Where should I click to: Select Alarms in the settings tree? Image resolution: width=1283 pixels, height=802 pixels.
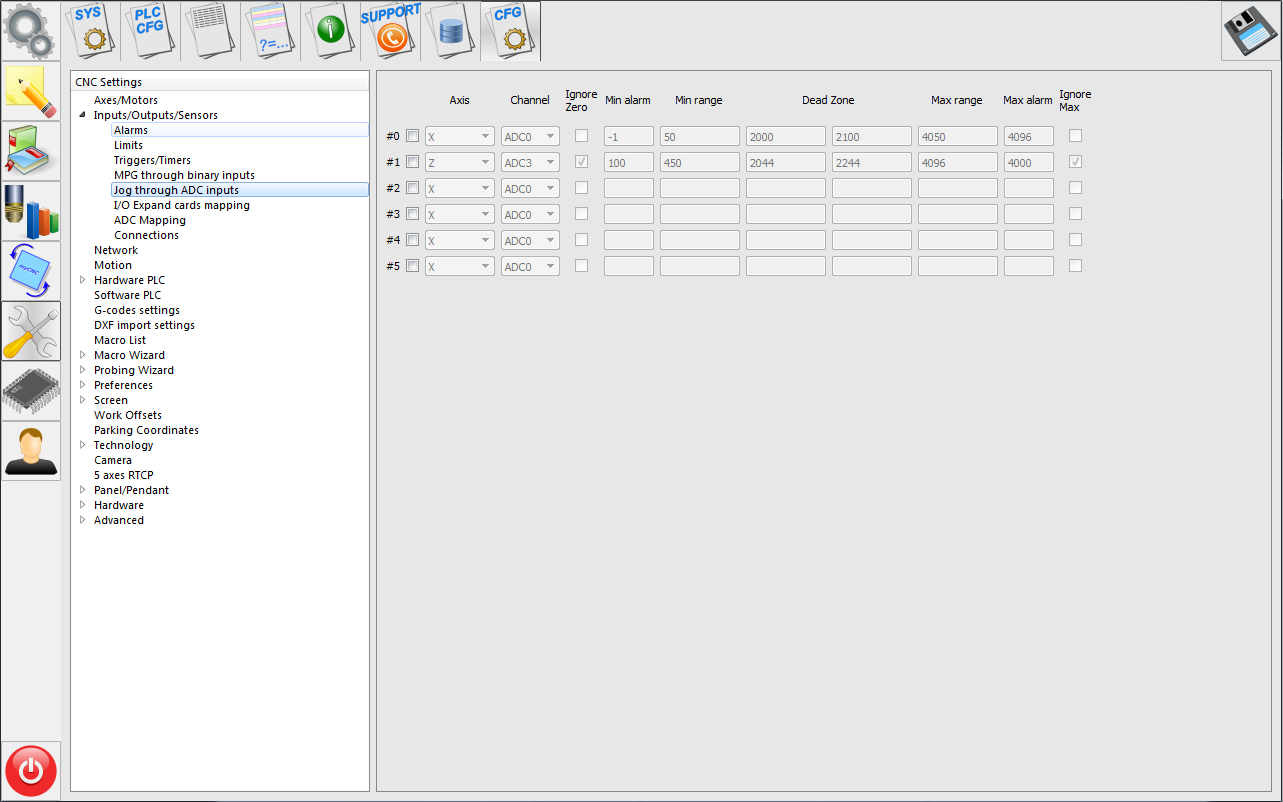[x=131, y=130]
